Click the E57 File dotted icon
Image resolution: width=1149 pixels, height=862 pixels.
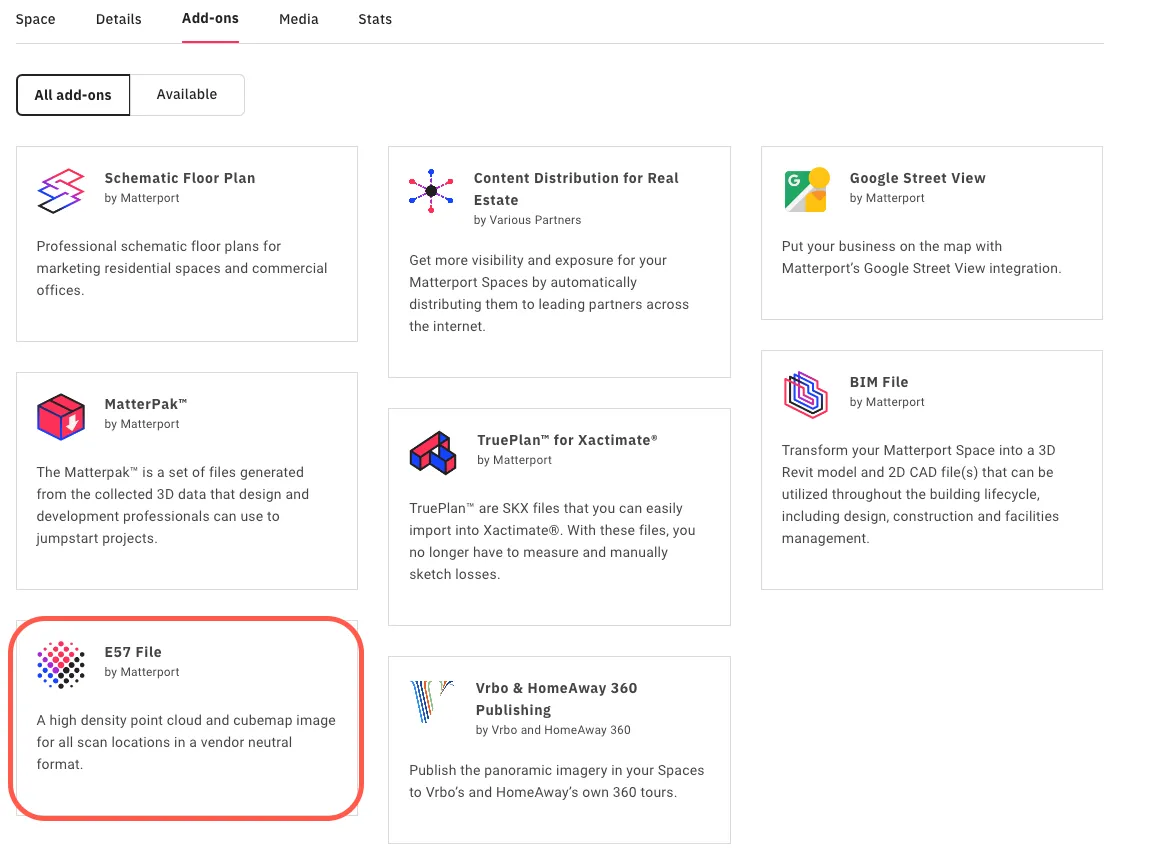click(x=61, y=665)
